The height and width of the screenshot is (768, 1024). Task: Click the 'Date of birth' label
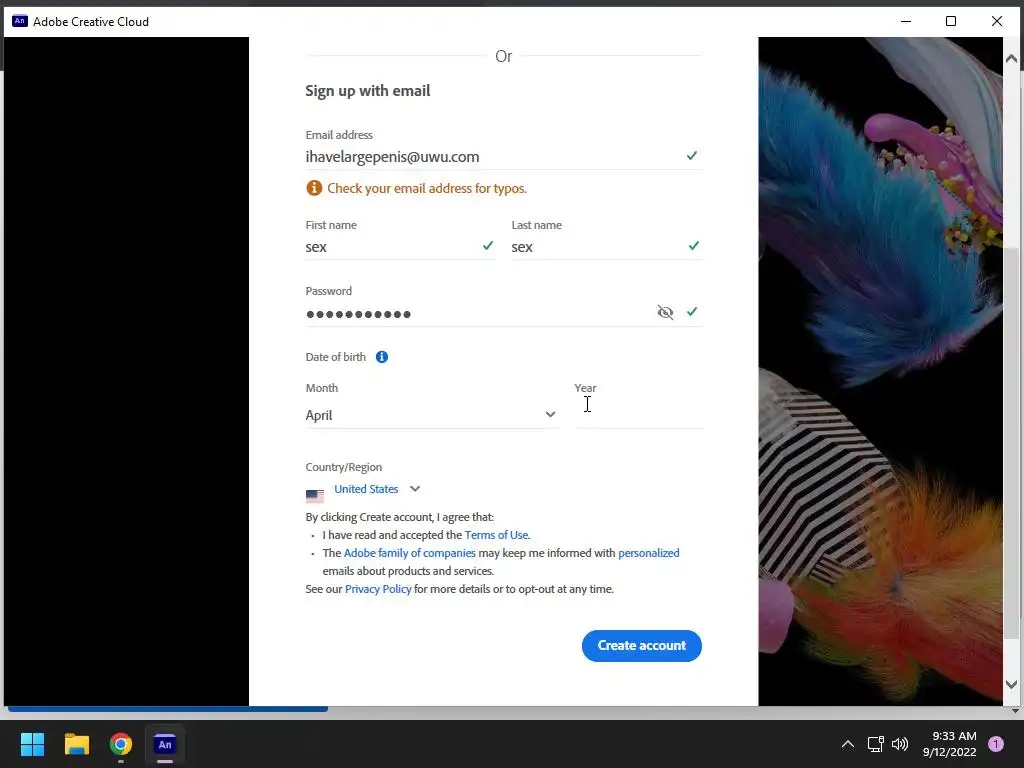[336, 357]
